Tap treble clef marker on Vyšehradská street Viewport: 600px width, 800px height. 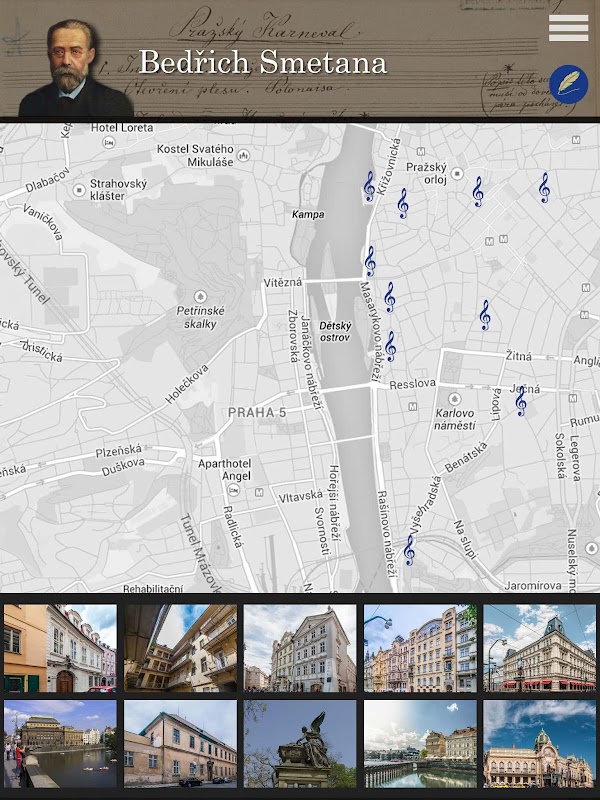point(409,549)
